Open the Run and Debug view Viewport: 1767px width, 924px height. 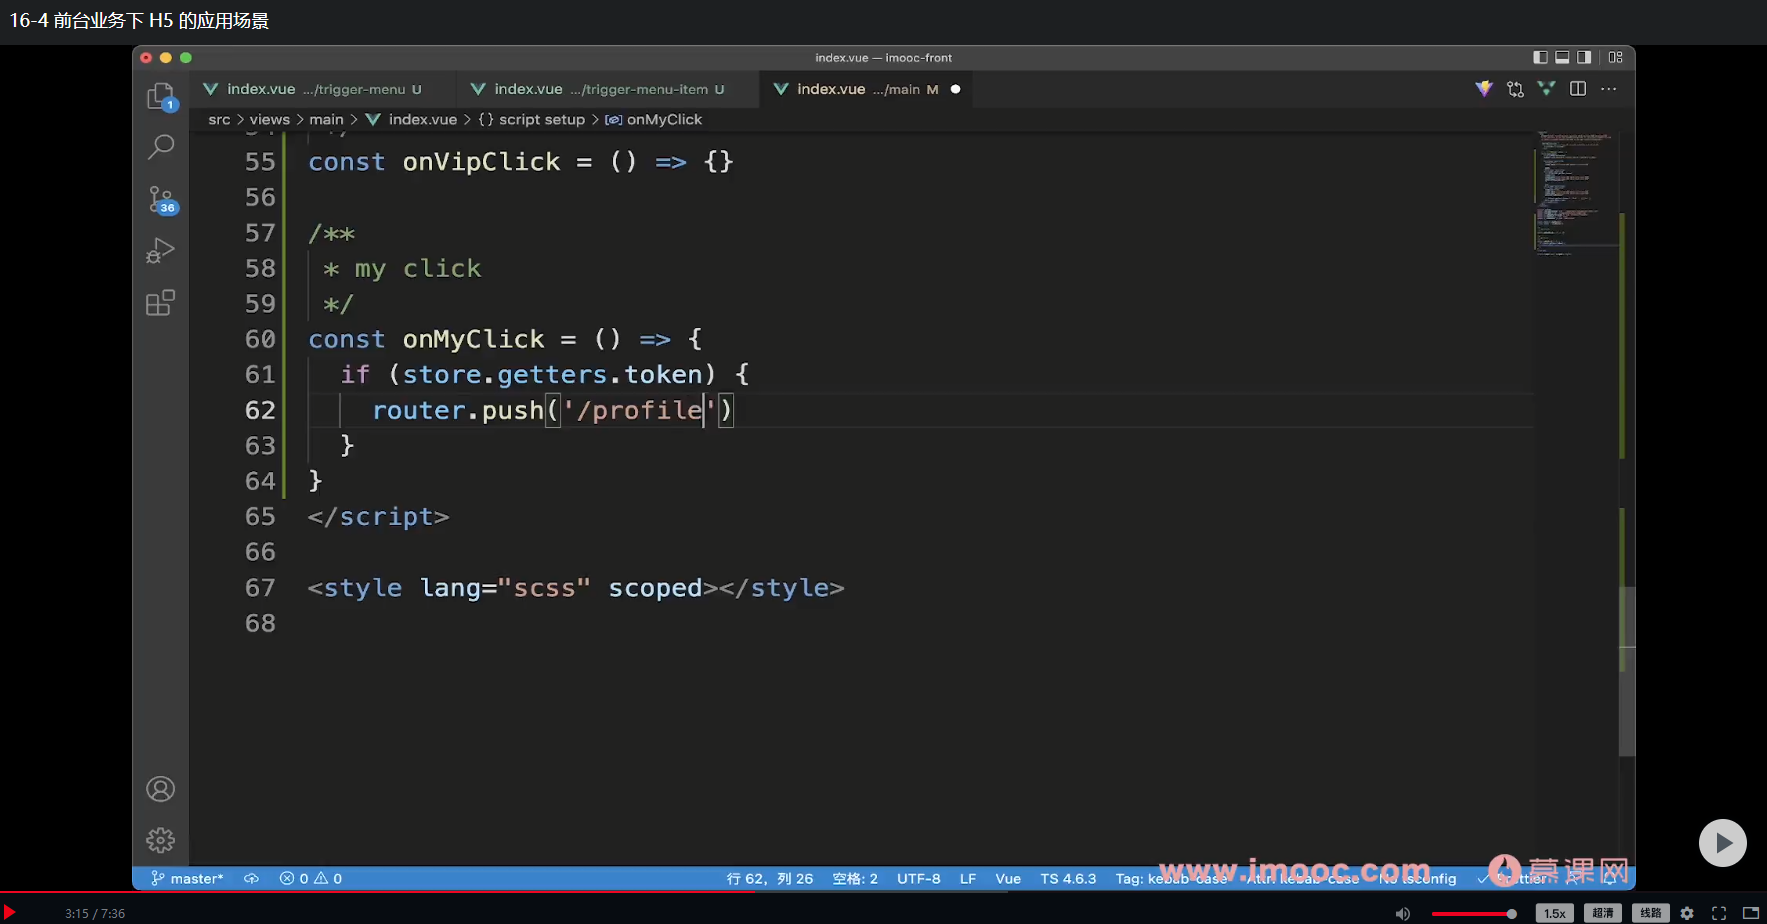click(160, 251)
